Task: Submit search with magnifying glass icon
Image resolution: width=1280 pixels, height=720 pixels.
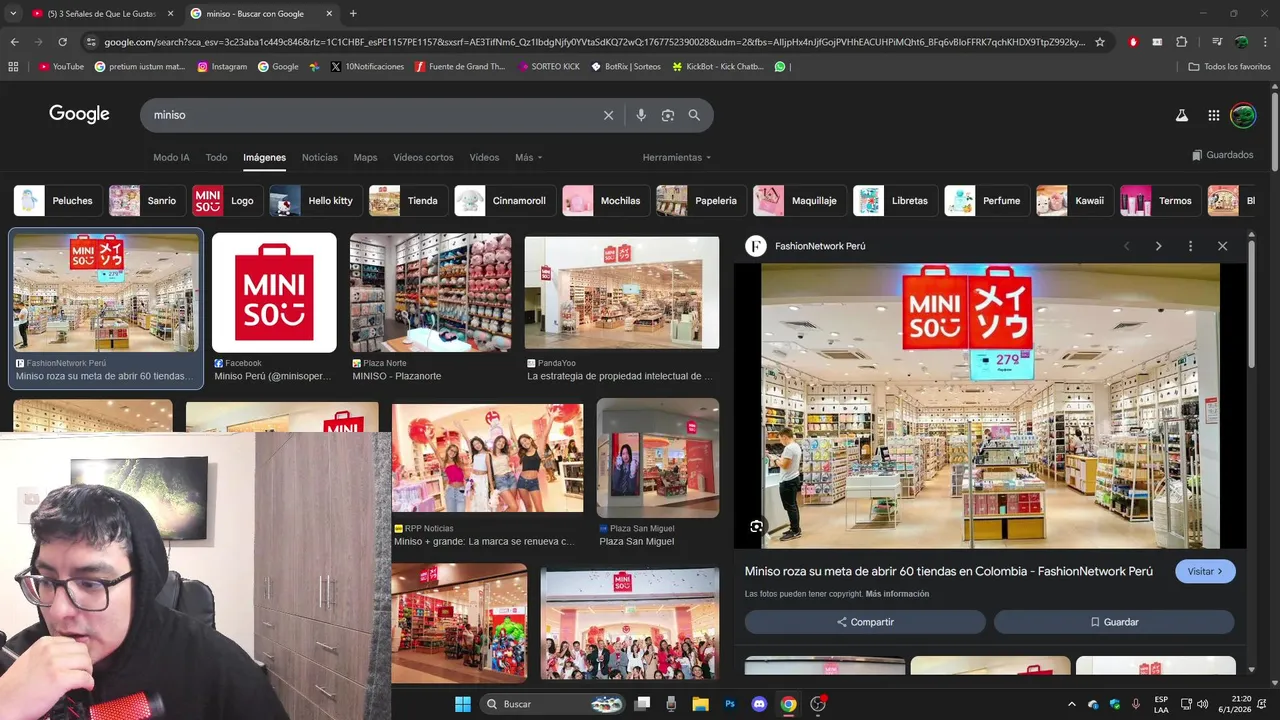Action: [694, 115]
